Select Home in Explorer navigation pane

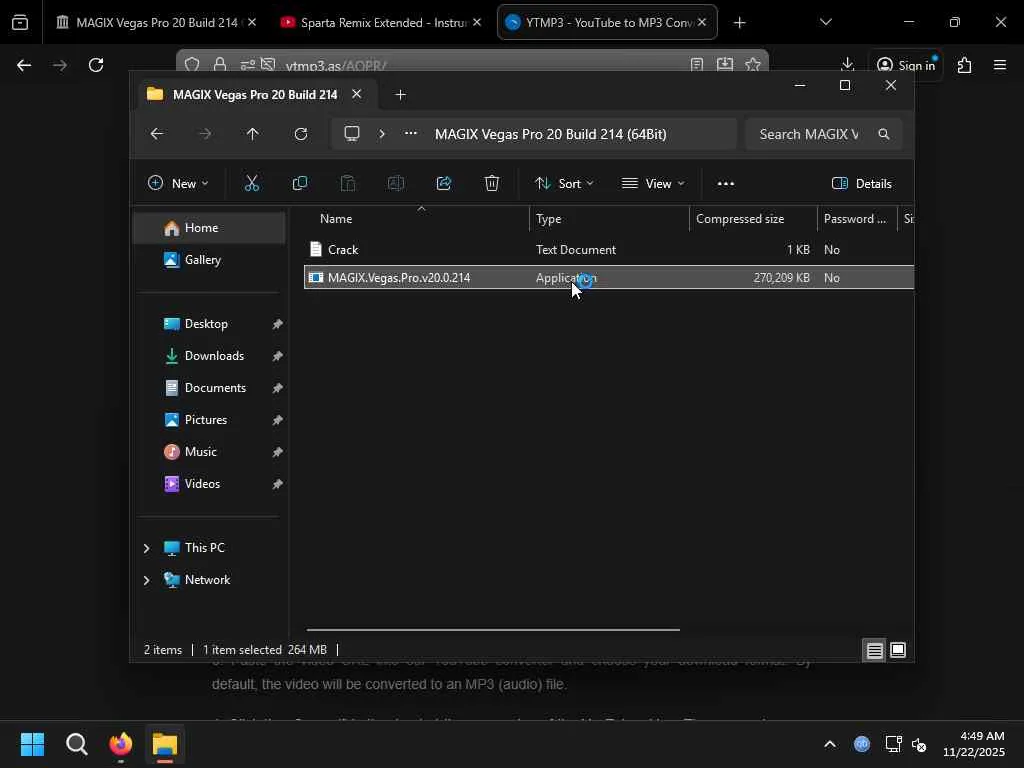[209, 228]
